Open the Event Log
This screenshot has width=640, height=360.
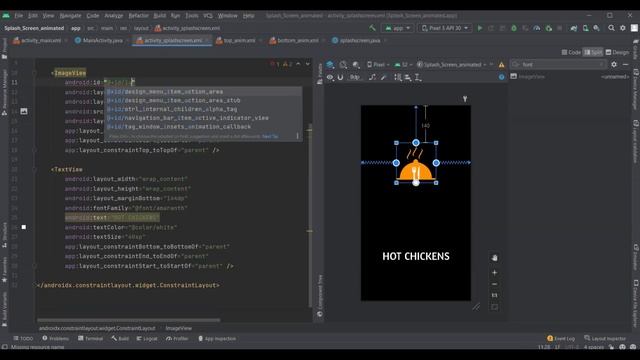tap(561, 338)
